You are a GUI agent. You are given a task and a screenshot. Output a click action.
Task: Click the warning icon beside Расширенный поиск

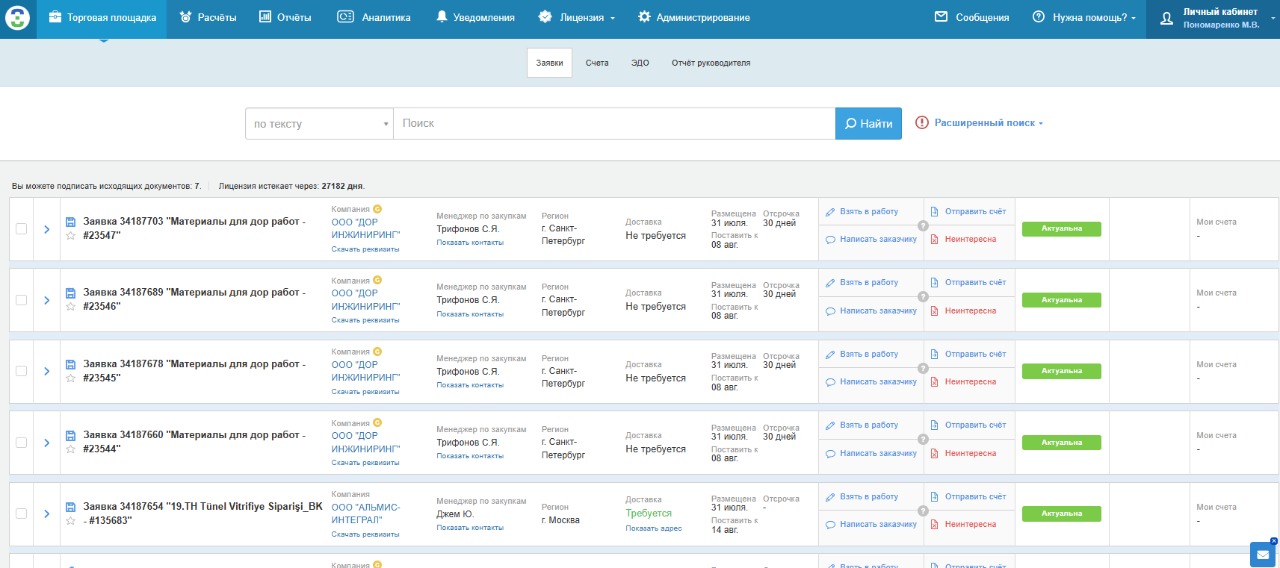click(921, 123)
